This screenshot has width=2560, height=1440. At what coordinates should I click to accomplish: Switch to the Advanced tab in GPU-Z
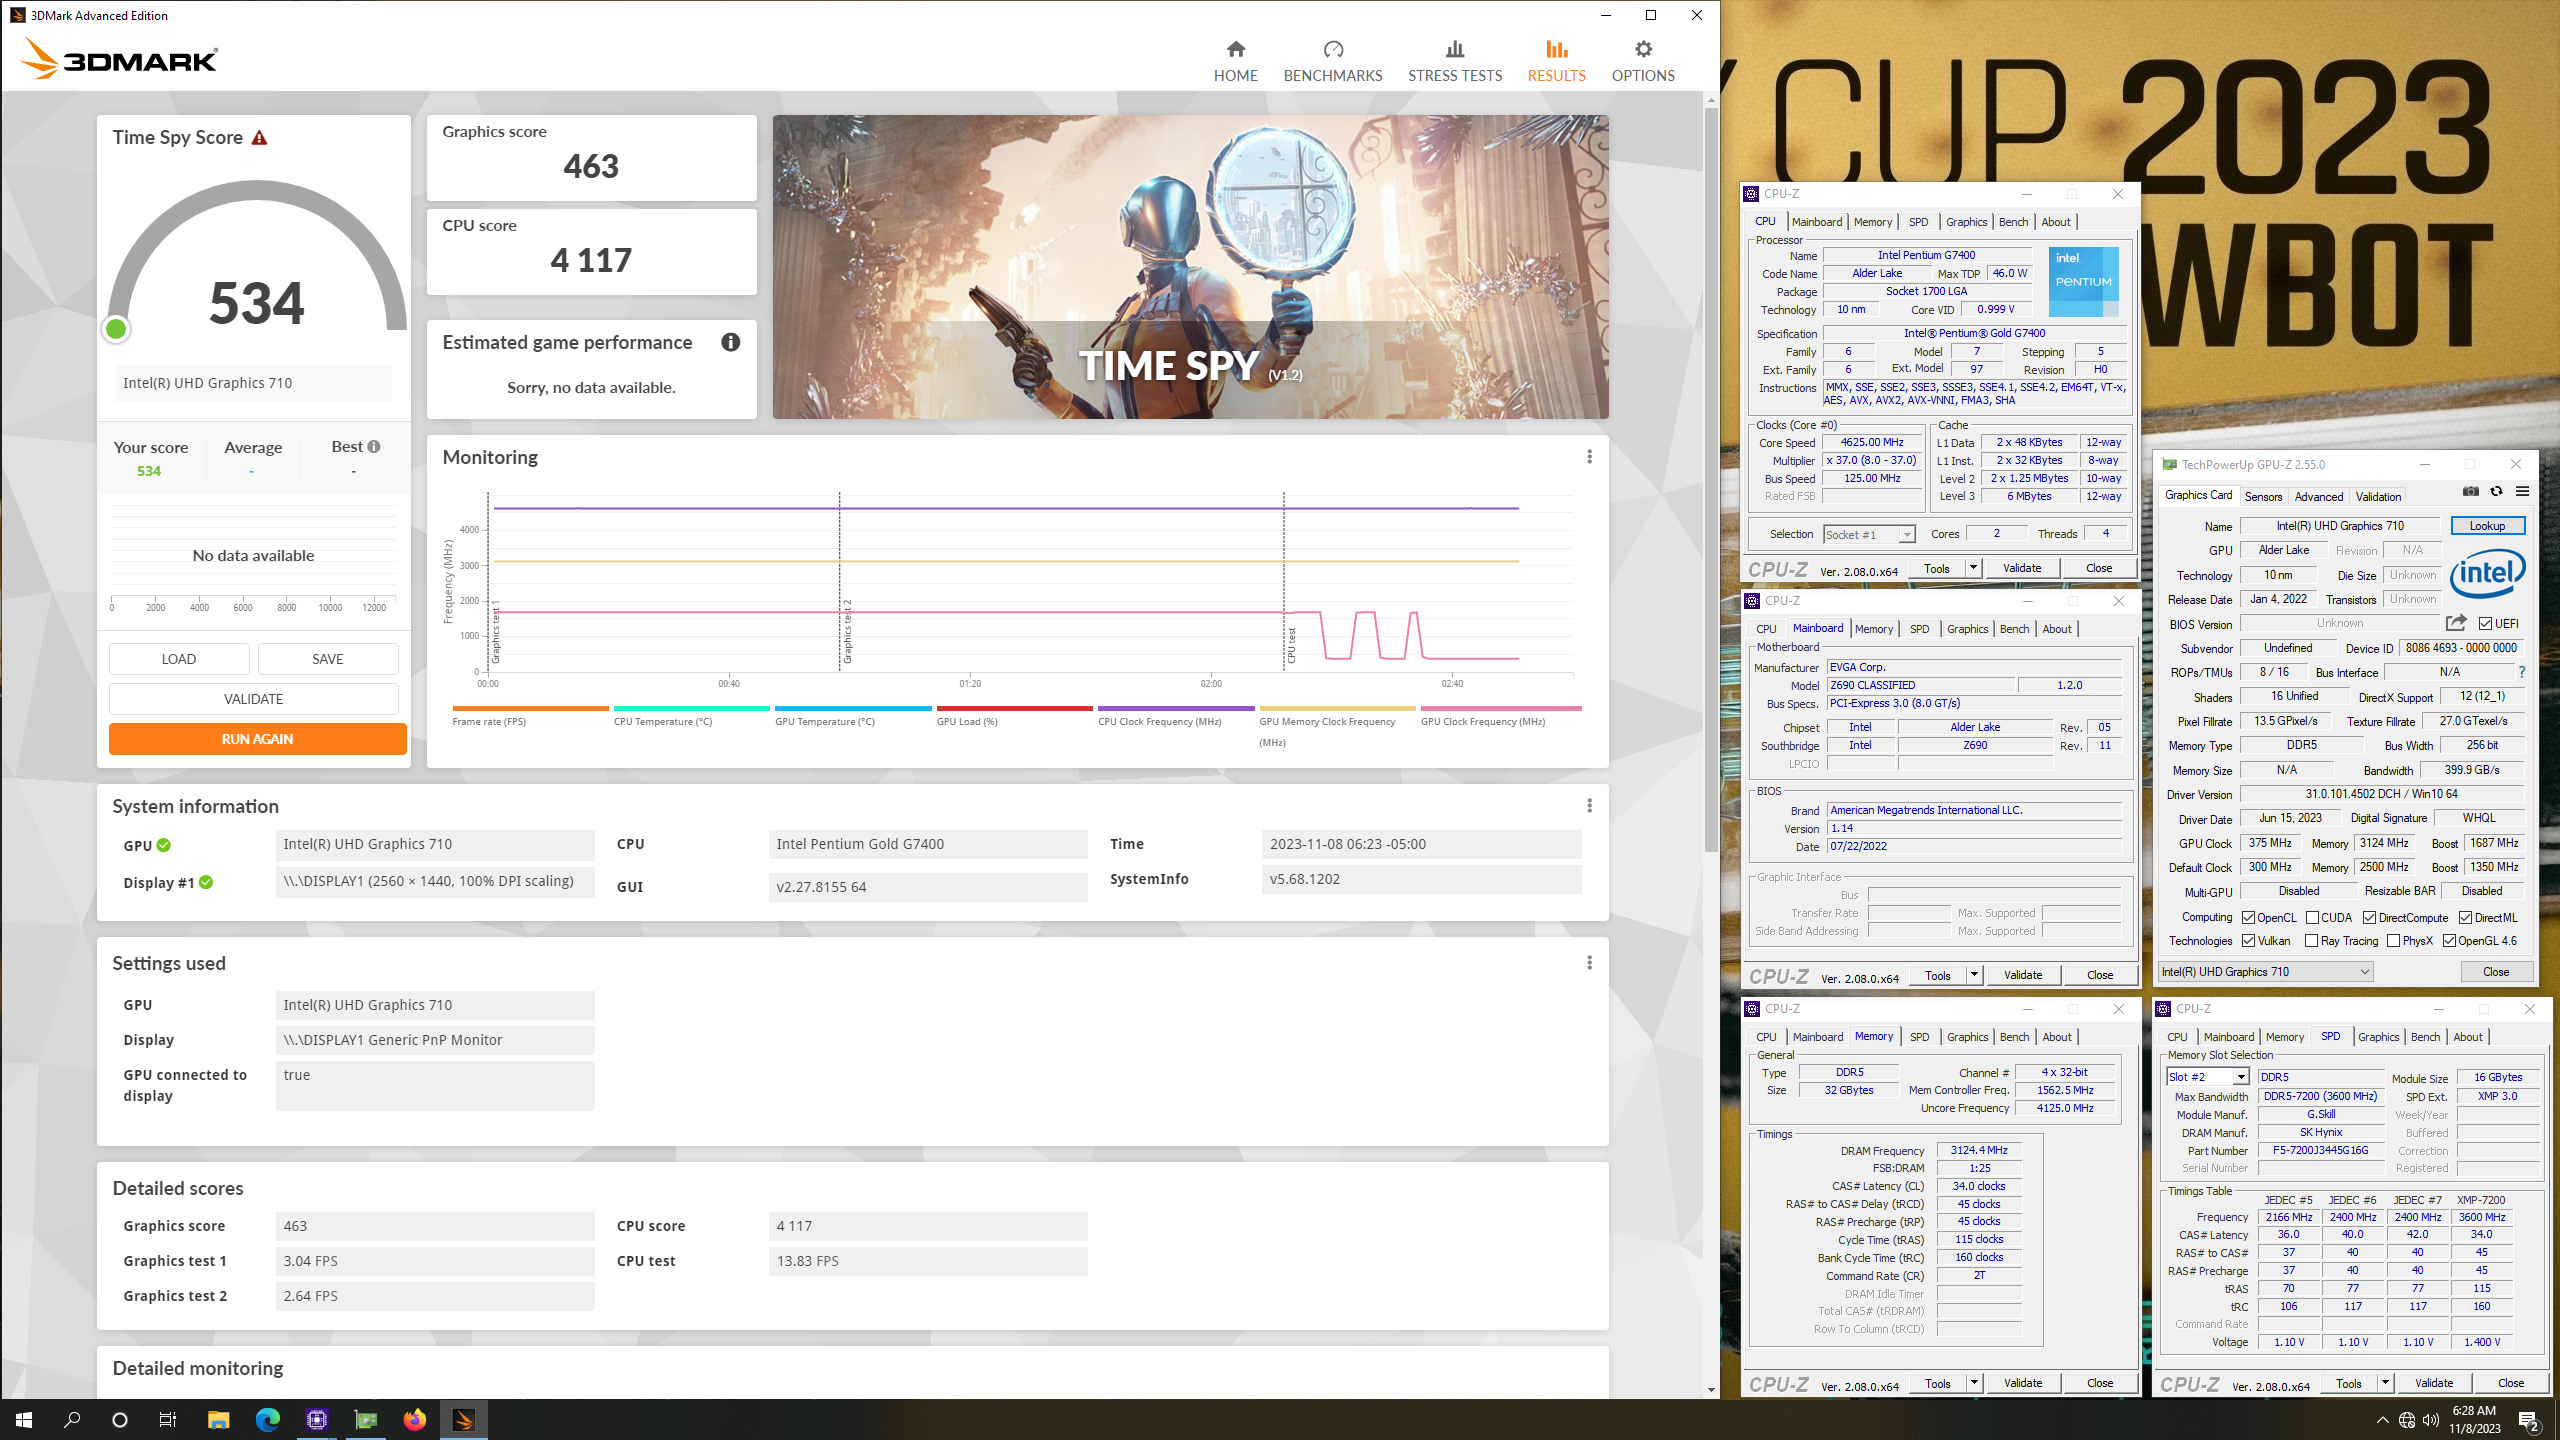pyautogui.click(x=2319, y=496)
